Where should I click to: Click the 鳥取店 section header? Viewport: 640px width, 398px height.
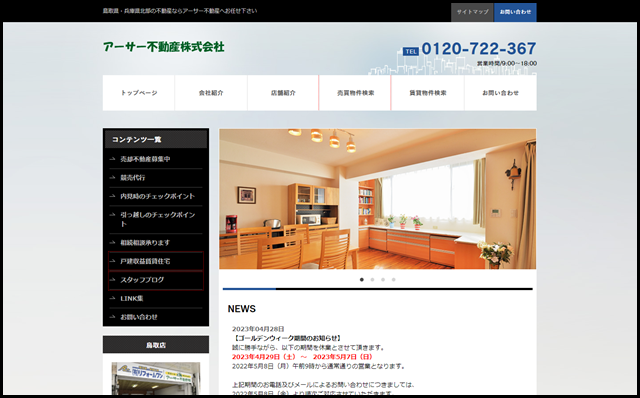click(x=156, y=345)
